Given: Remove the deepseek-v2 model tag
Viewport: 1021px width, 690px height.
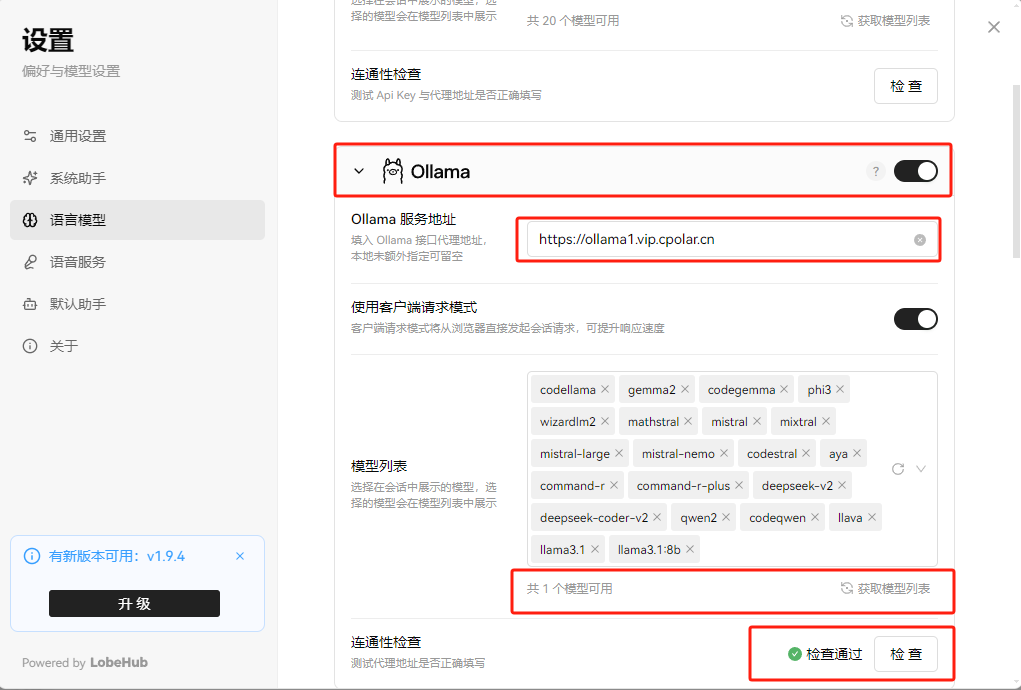Looking at the screenshot, I should click(842, 485).
